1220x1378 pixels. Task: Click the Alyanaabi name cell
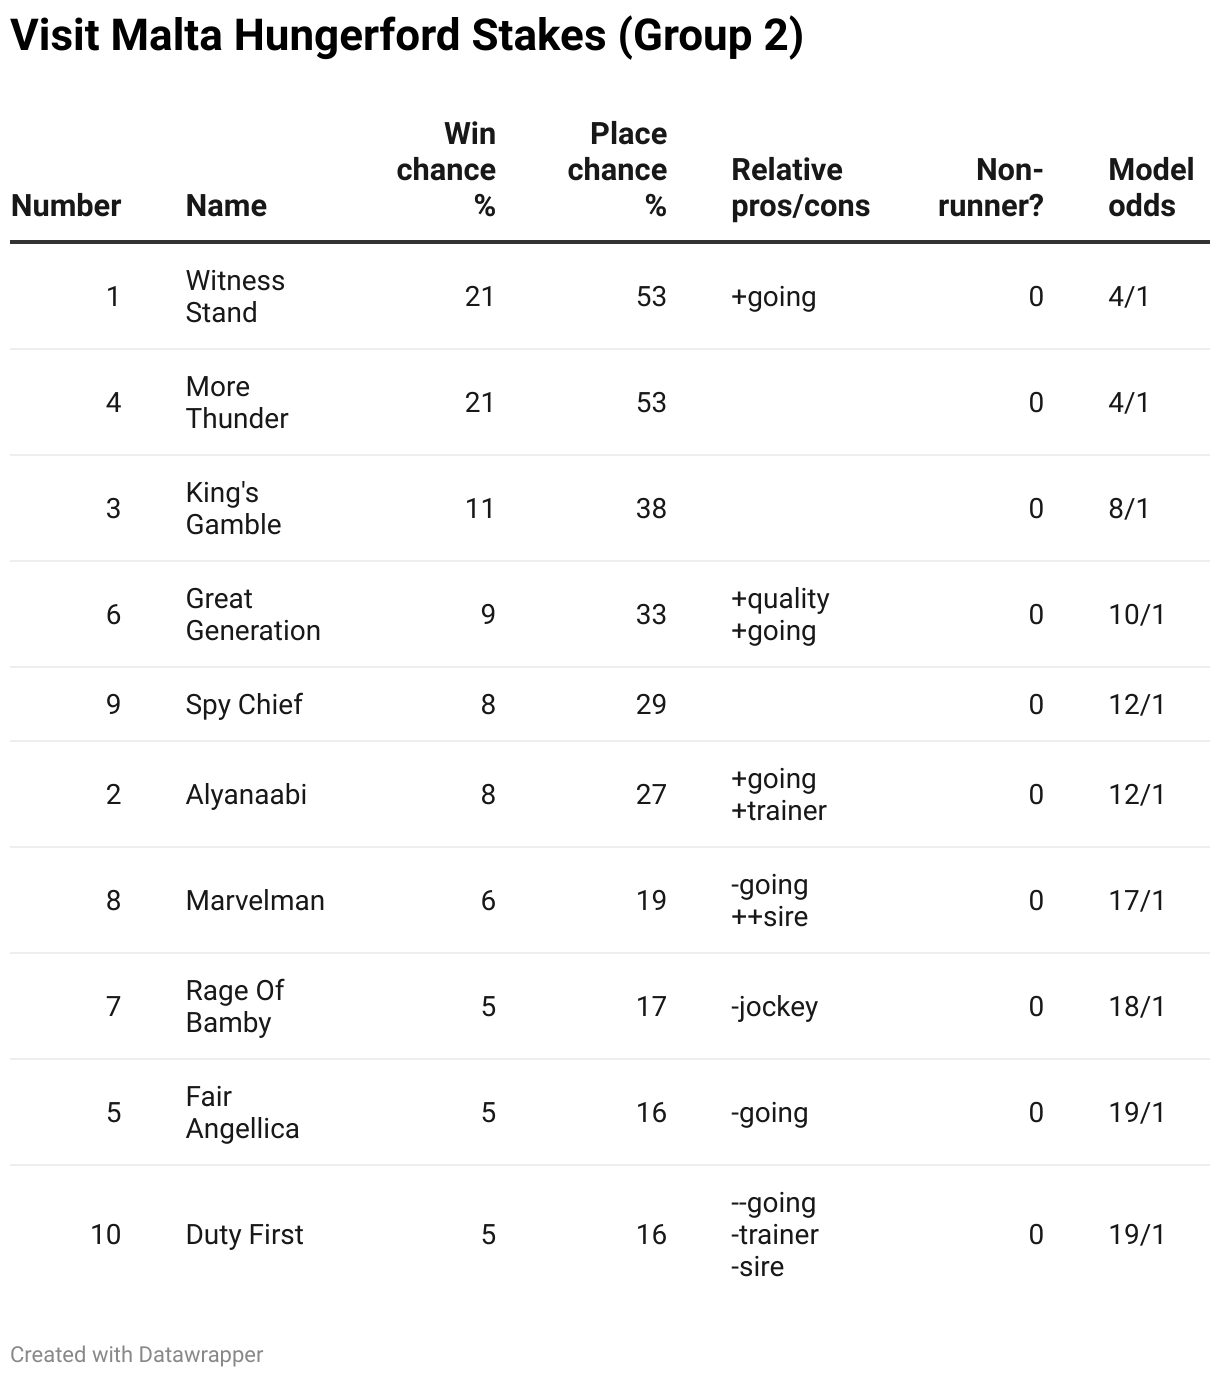tap(246, 795)
